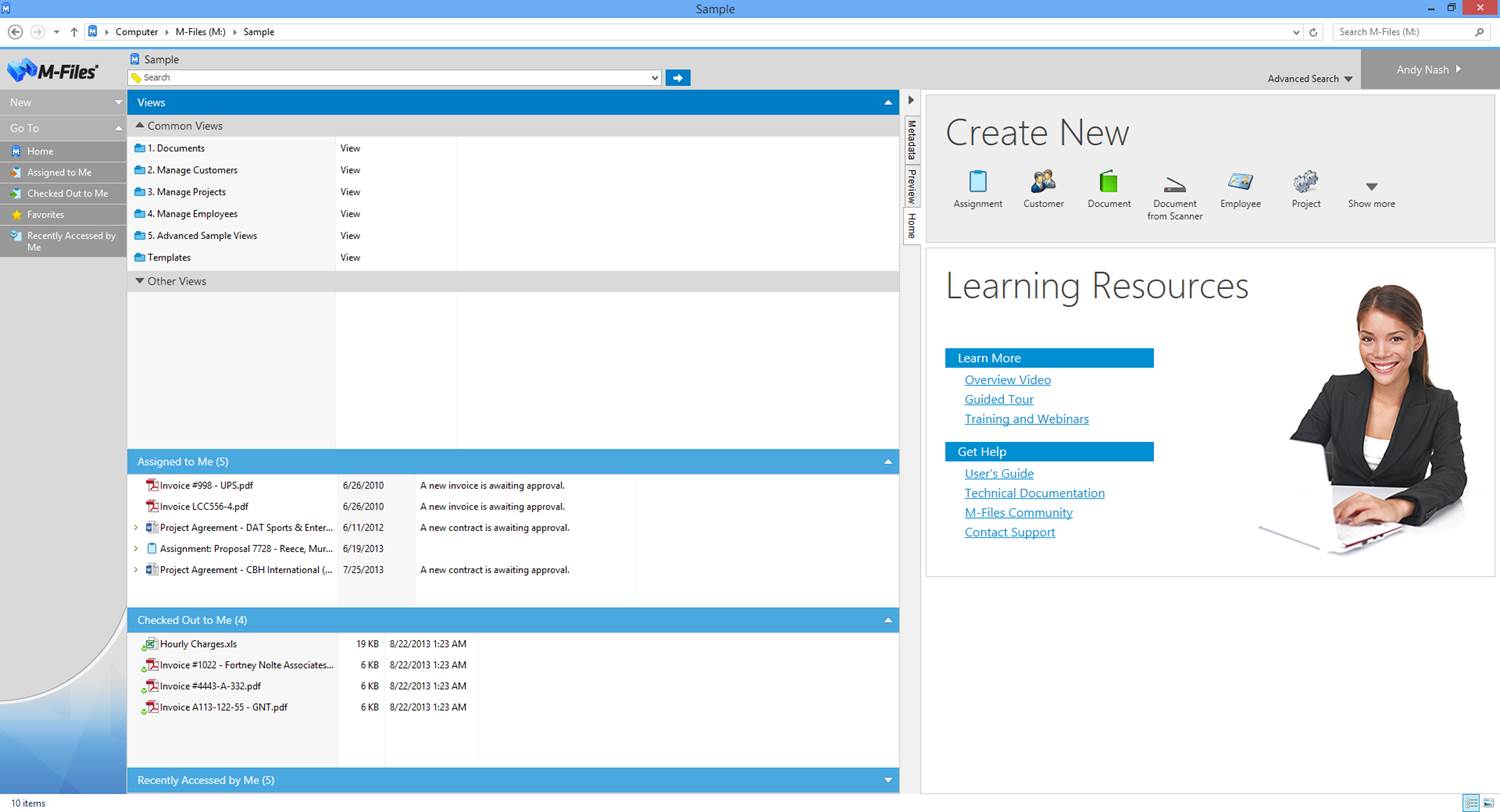The width and height of the screenshot is (1500, 812).
Task: Open Assigned to Me in the sidebar
Action: click(x=63, y=172)
